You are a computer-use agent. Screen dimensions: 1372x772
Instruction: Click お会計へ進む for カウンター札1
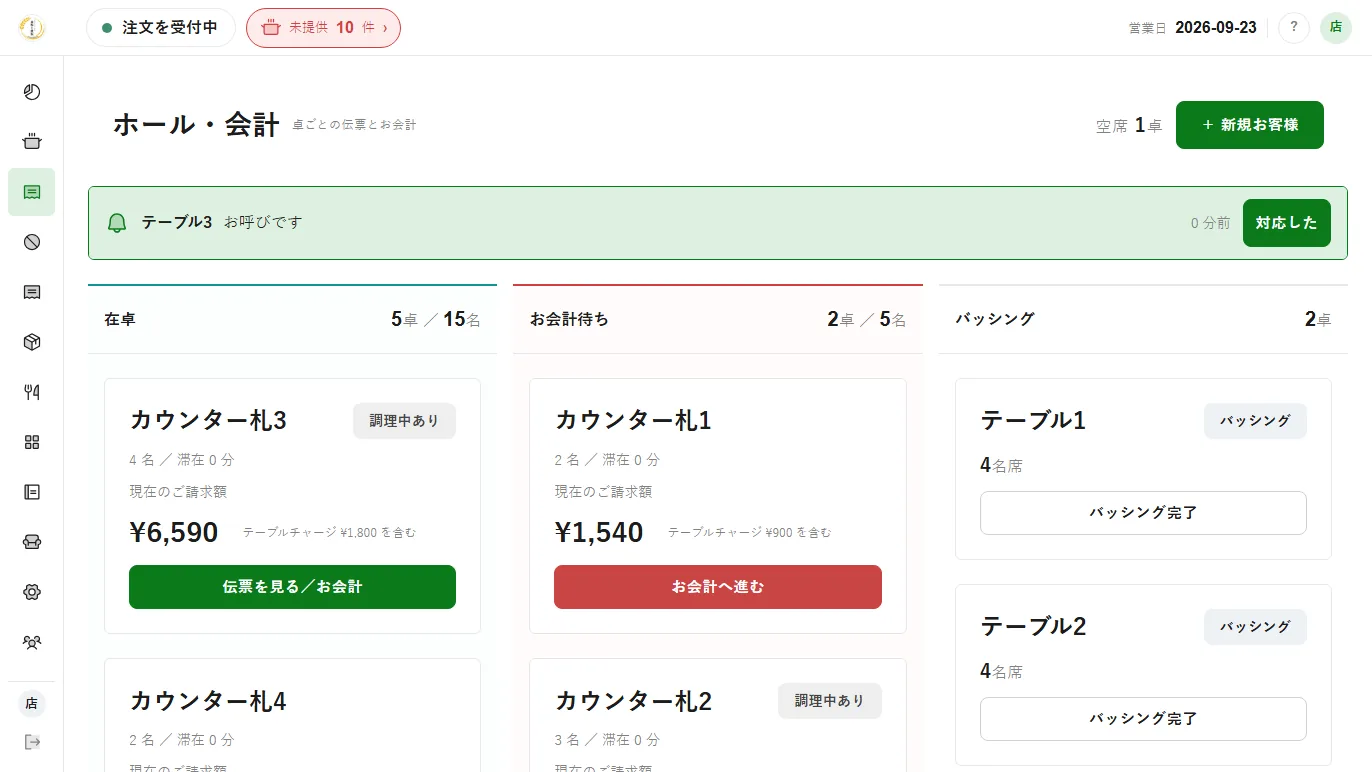click(718, 587)
